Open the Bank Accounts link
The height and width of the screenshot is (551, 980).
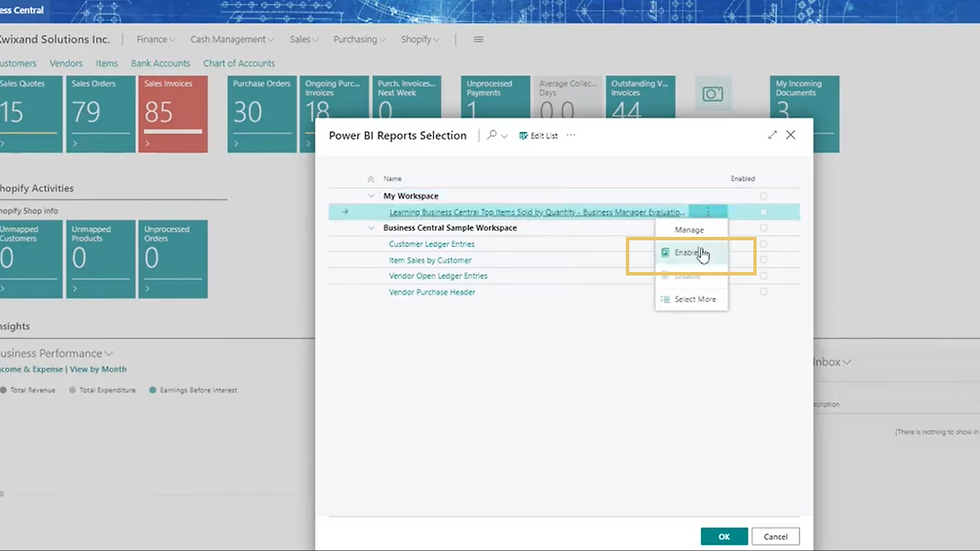[161, 63]
